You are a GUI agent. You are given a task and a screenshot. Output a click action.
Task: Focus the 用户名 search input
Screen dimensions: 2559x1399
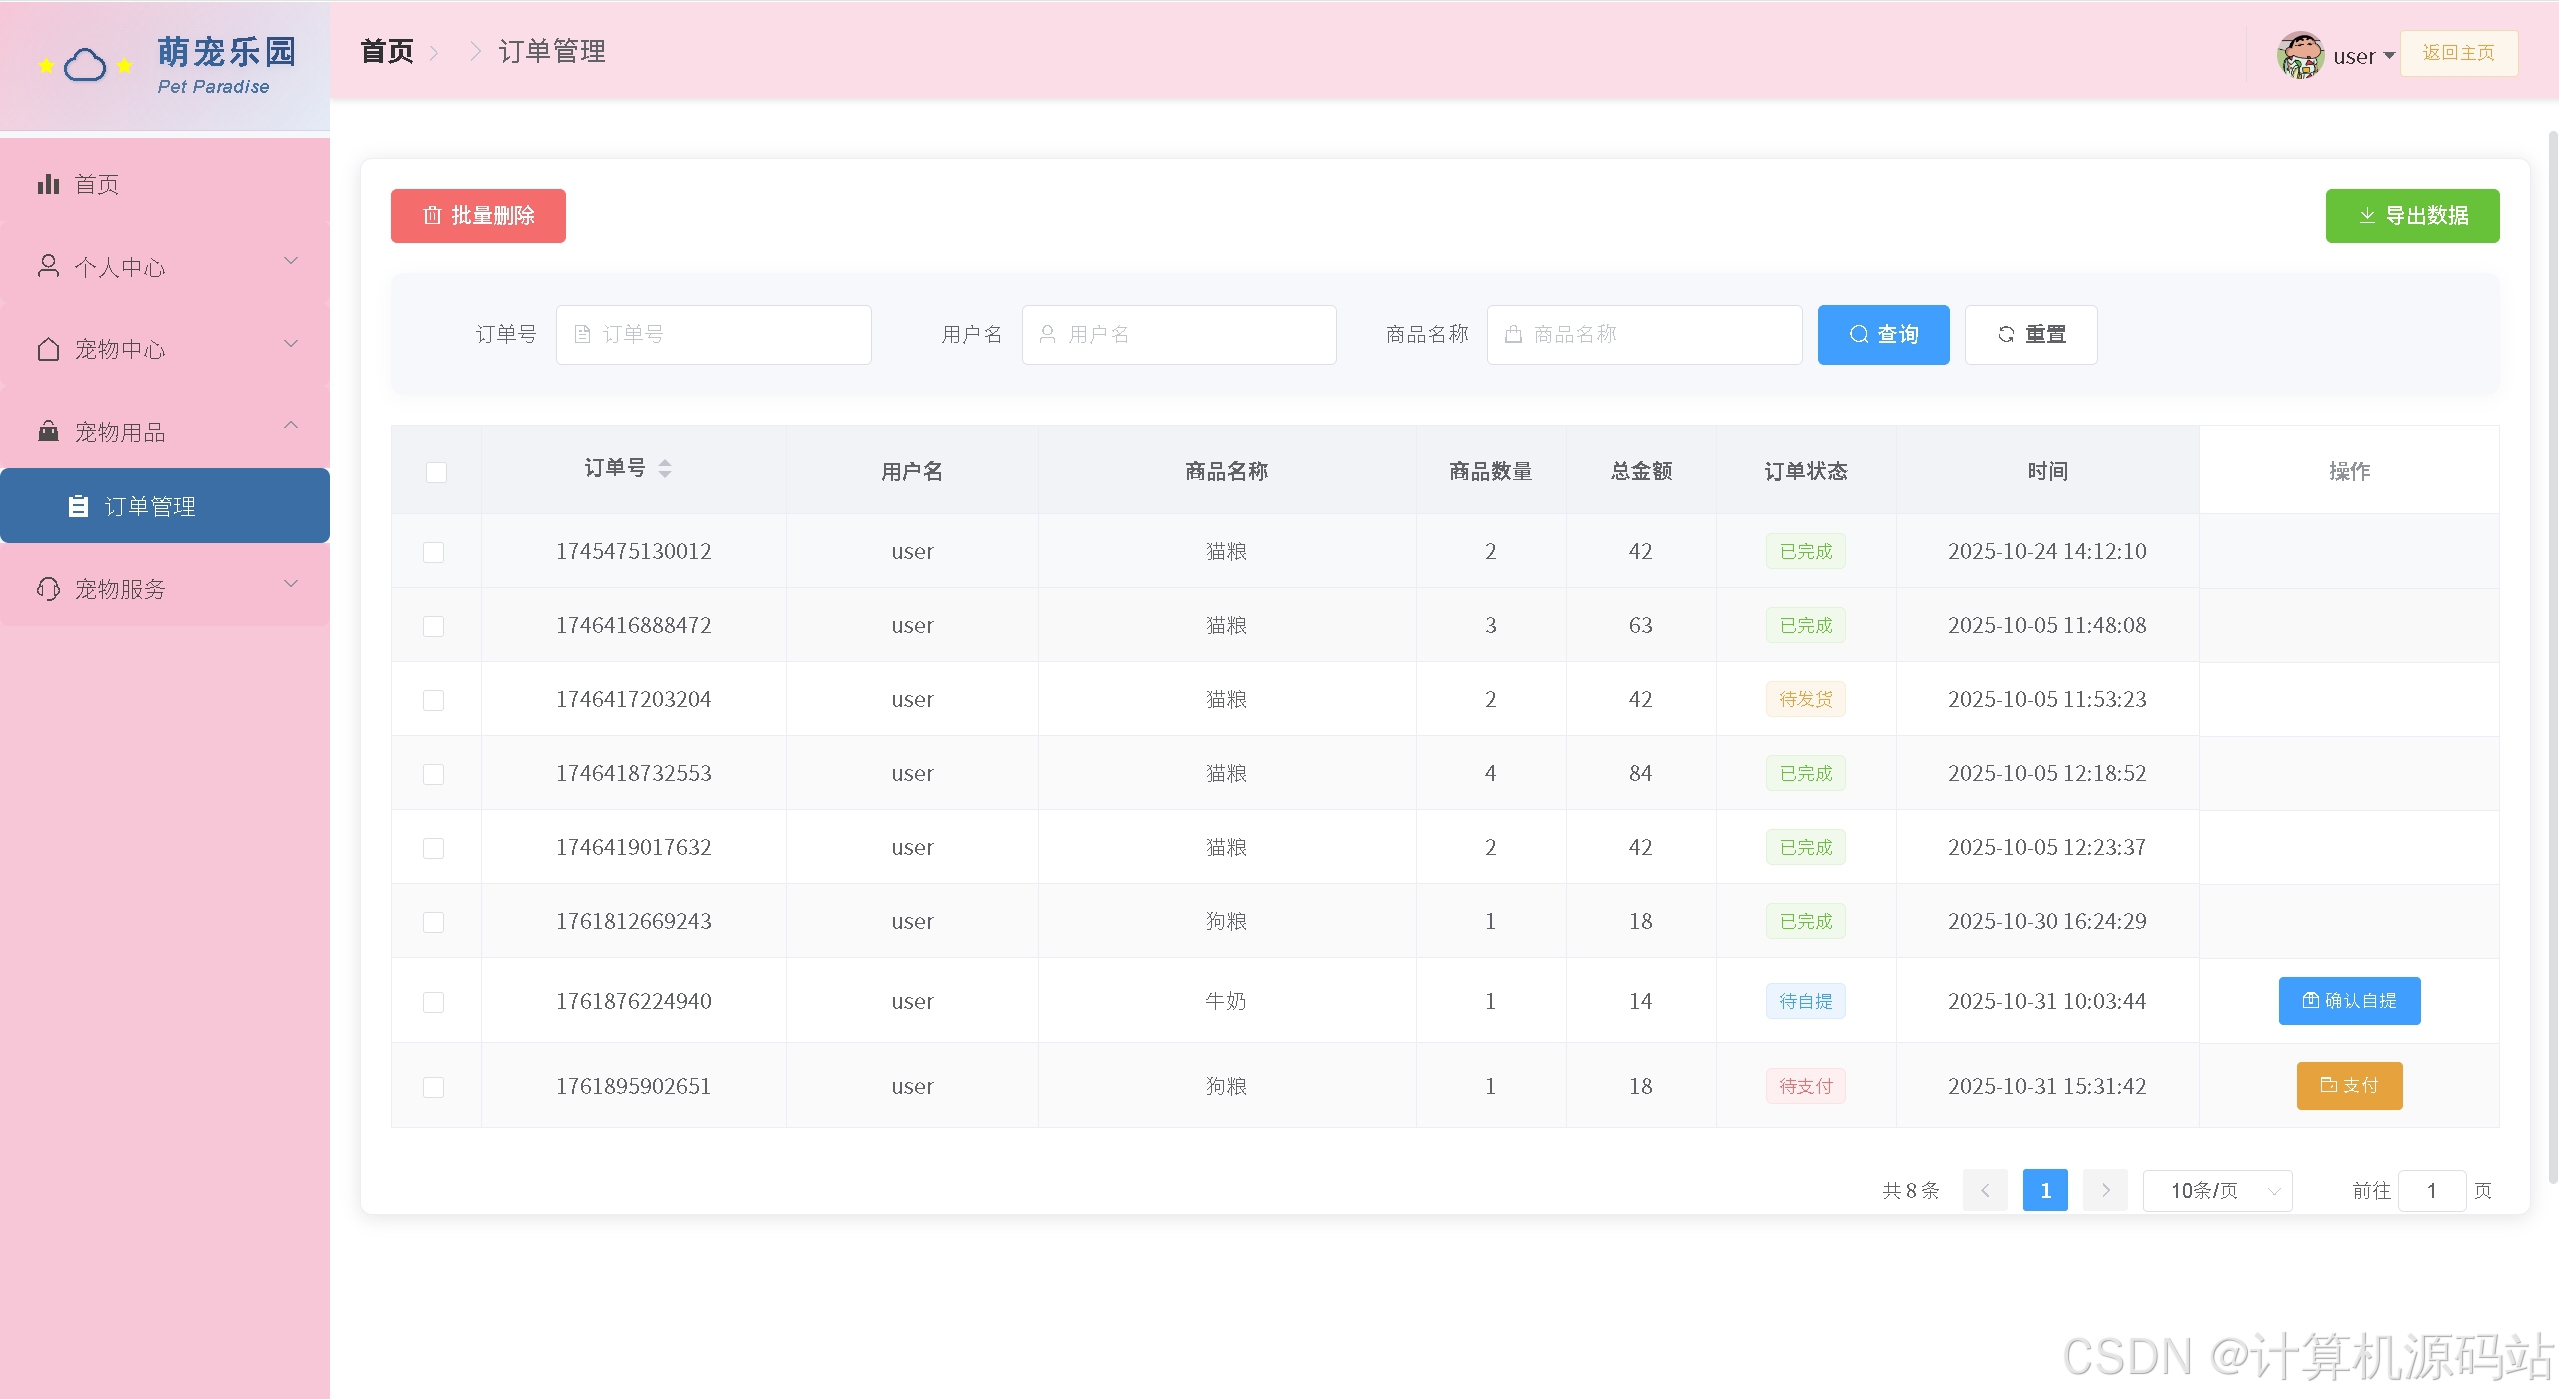[1179, 335]
